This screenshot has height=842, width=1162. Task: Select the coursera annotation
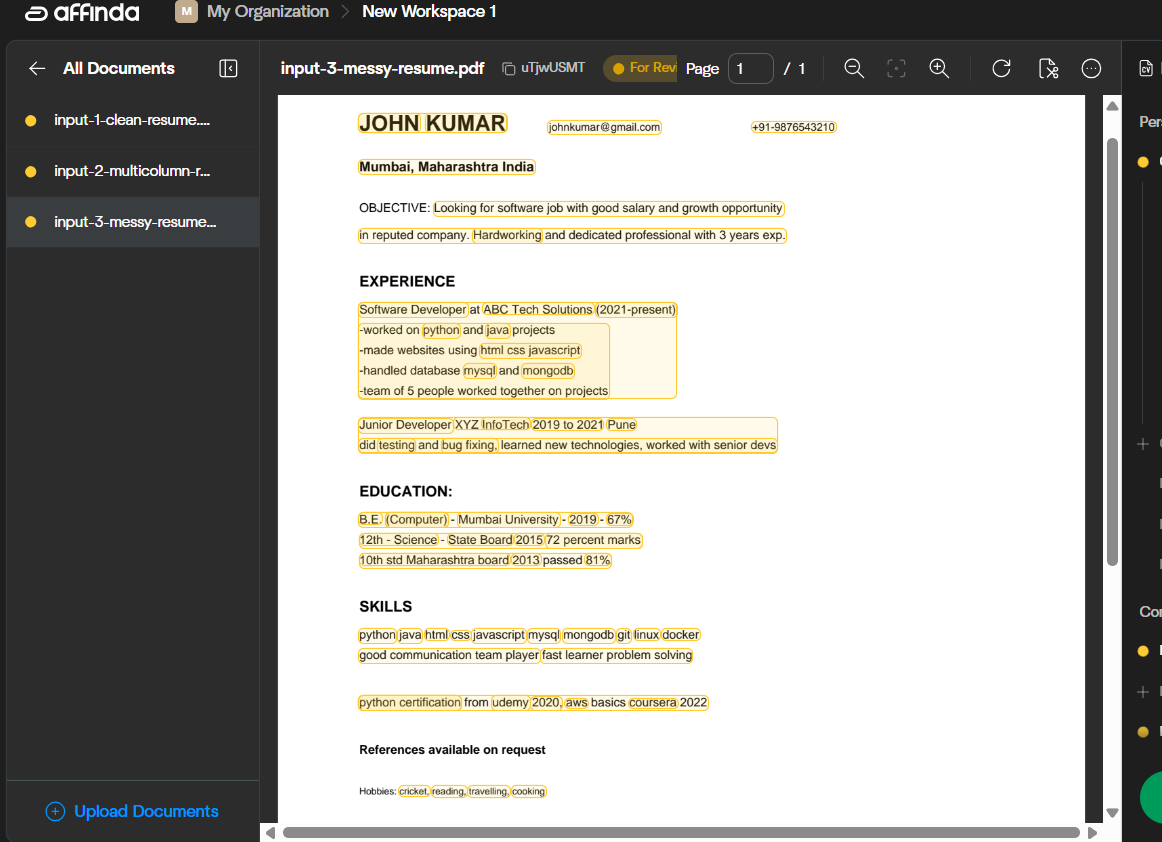653,702
